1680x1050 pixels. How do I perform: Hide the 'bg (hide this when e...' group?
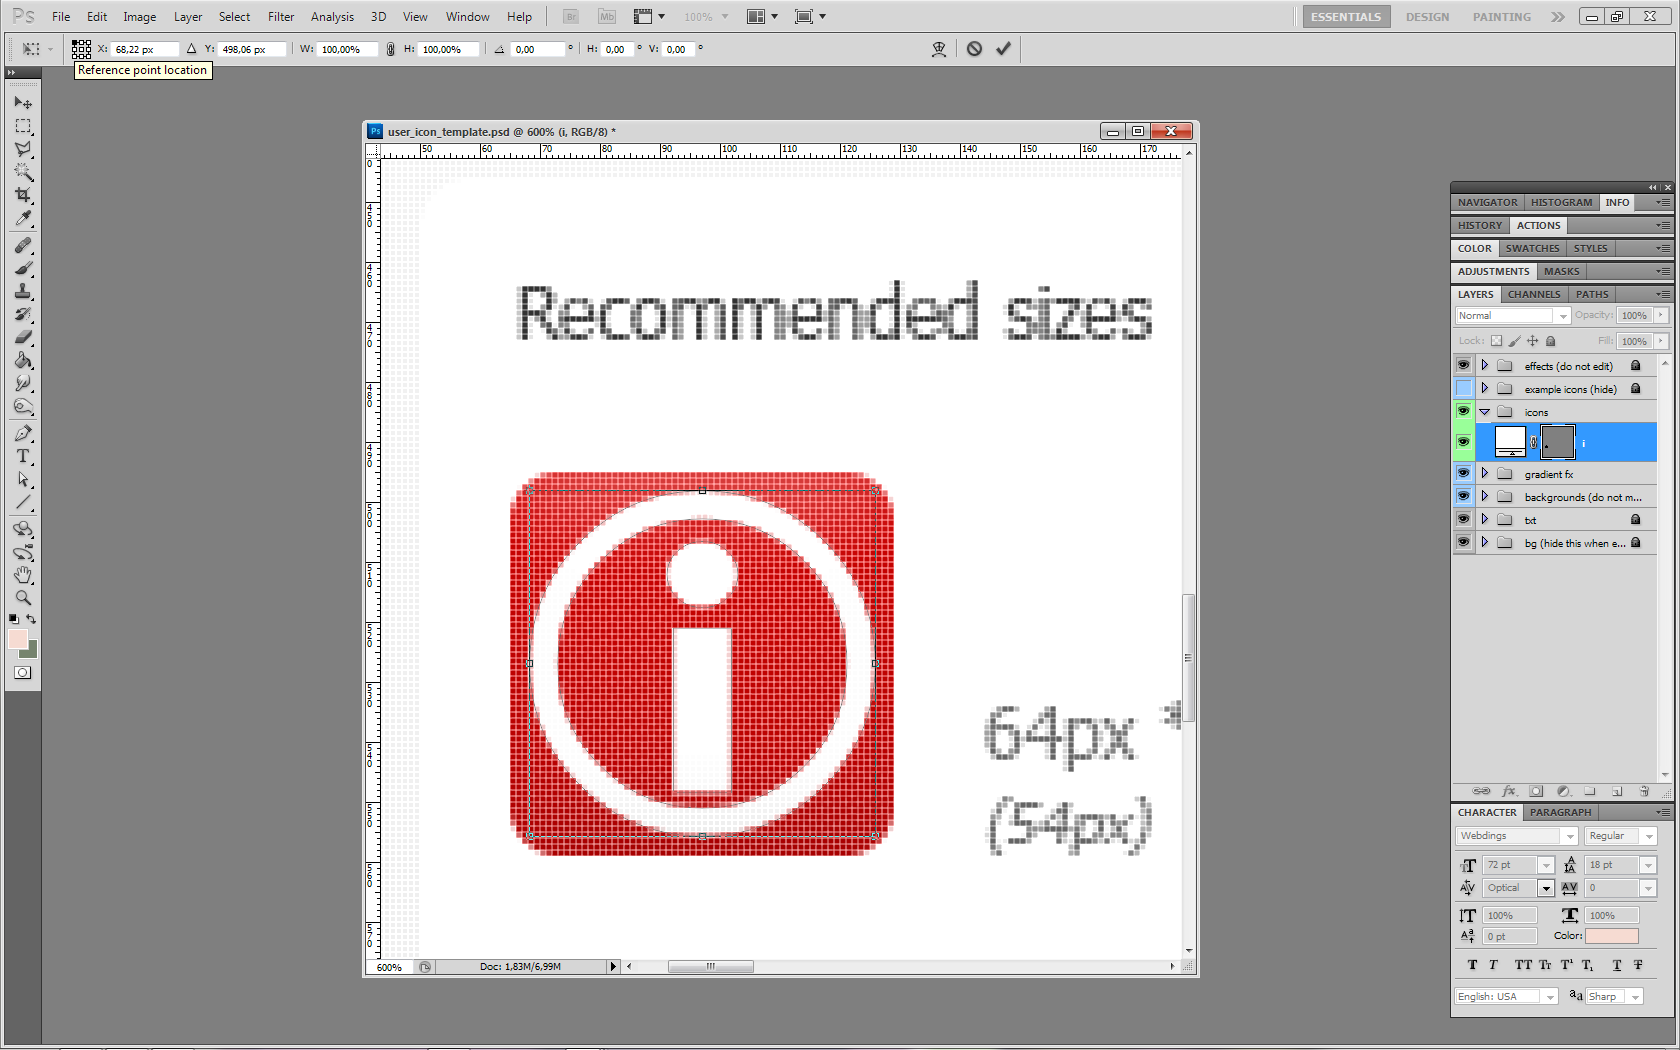point(1464,542)
